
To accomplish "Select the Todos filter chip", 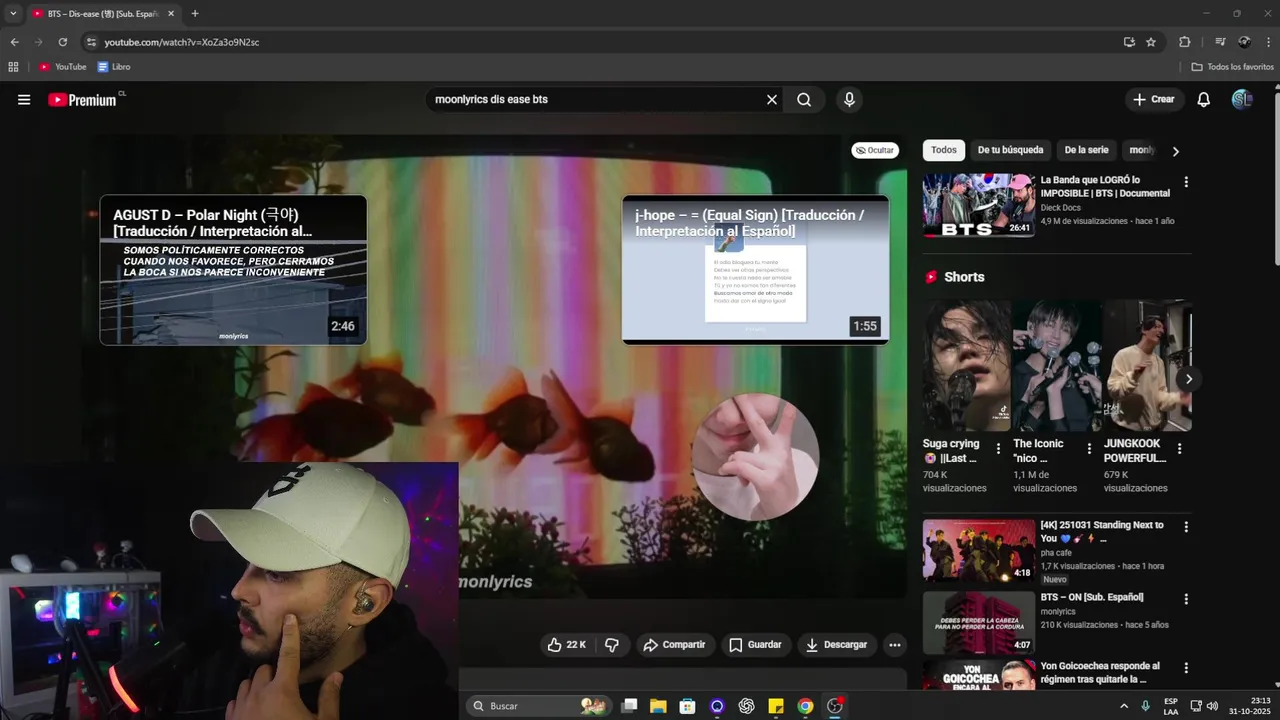I will click(944, 150).
